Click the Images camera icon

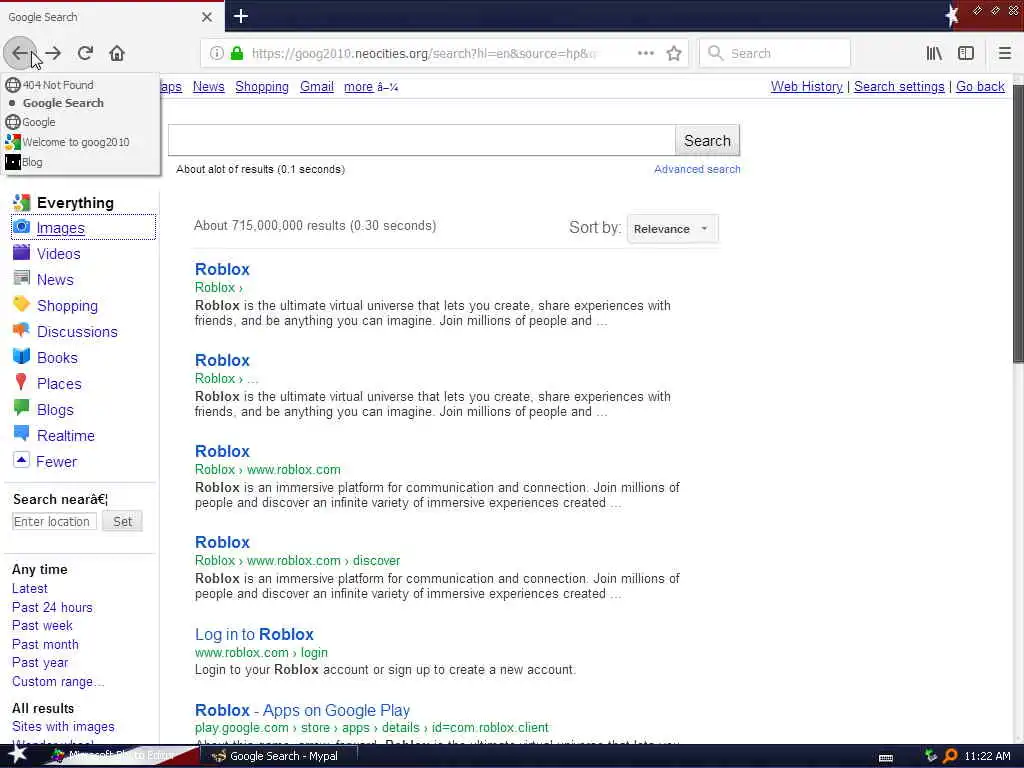(x=22, y=227)
